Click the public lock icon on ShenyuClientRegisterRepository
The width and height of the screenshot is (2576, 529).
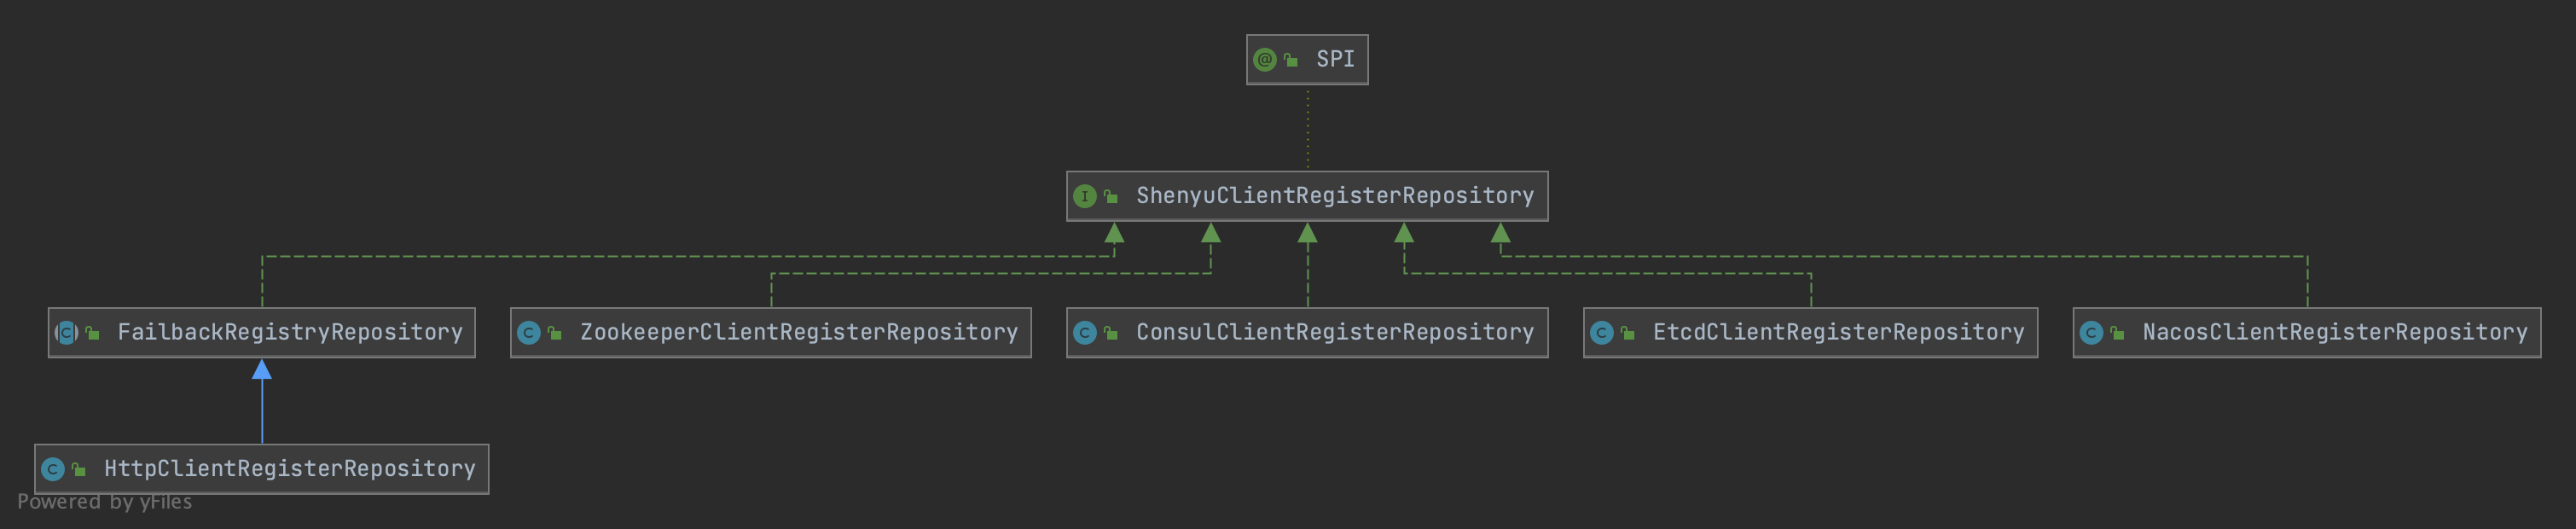pyautogui.click(x=1111, y=196)
